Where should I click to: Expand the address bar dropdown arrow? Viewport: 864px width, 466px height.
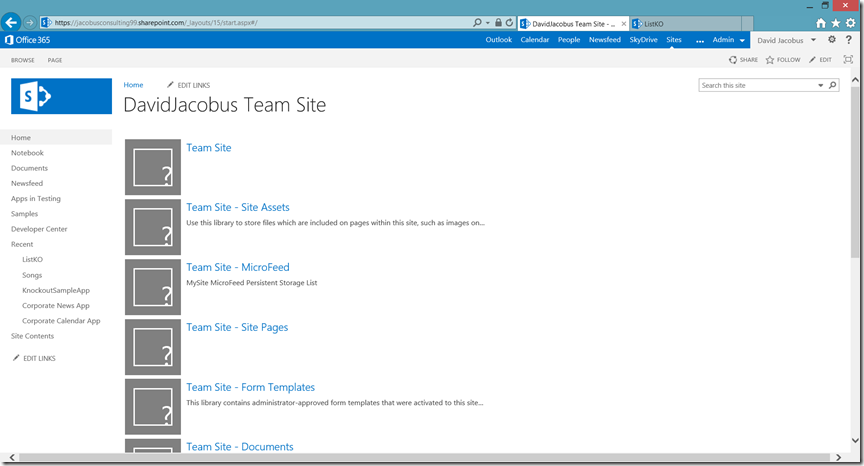pyautogui.click(x=488, y=23)
